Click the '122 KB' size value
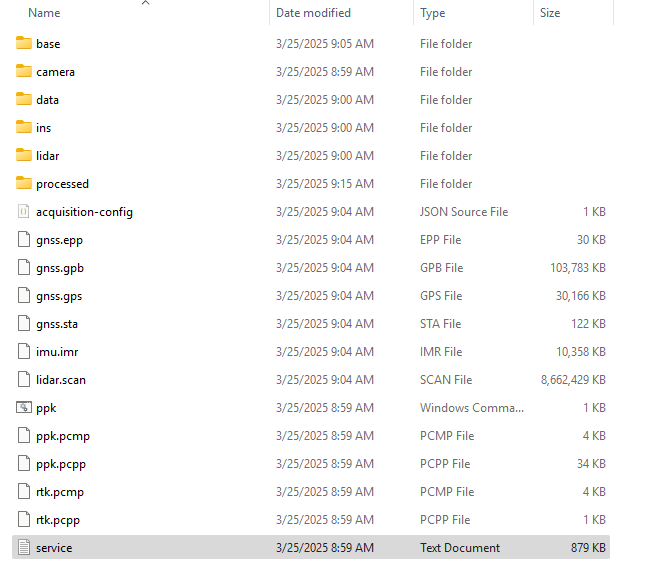 pos(588,324)
